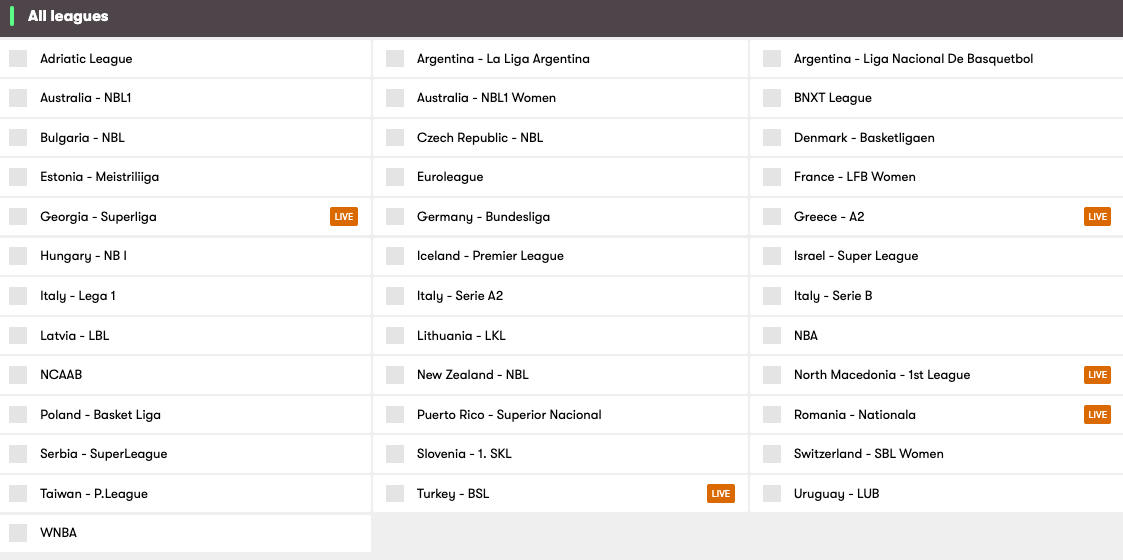Open the NBA league name

806,335
